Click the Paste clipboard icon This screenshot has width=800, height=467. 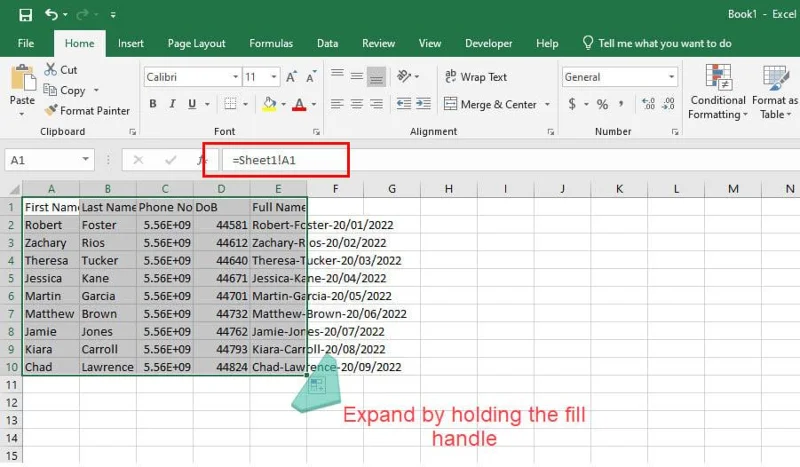[x=23, y=78]
